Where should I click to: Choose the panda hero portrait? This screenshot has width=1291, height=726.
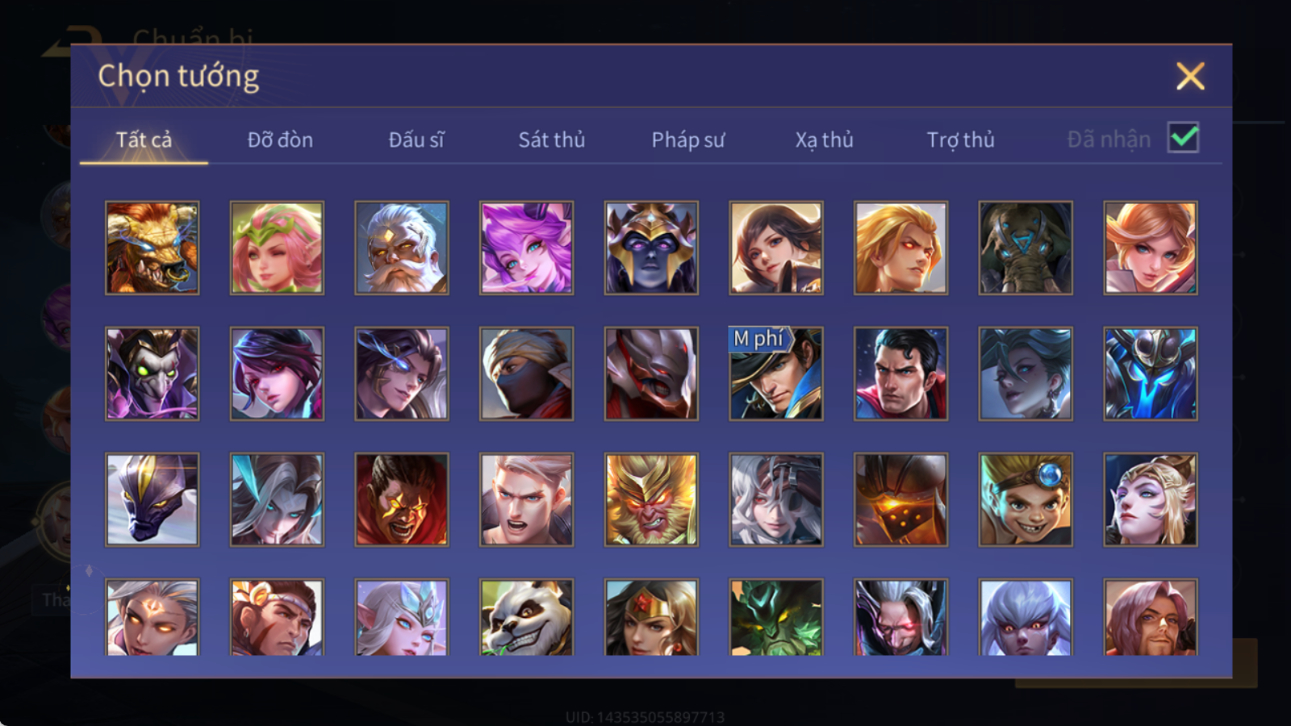point(526,617)
